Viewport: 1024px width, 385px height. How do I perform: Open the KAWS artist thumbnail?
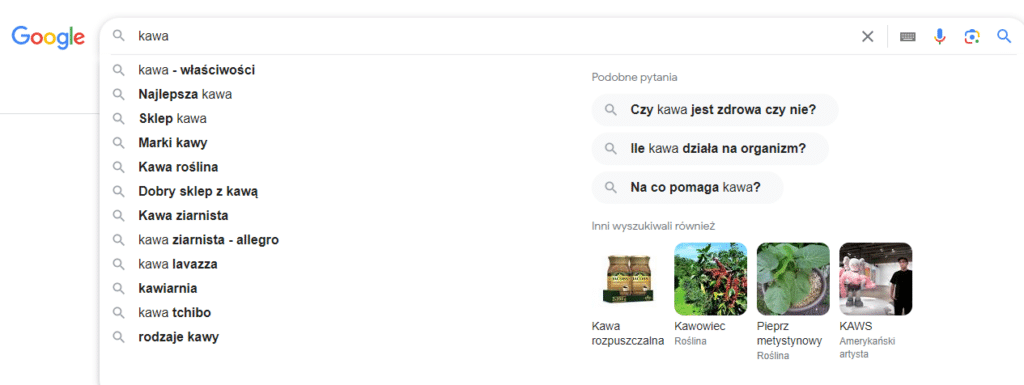pyautogui.click(x=875, y=279)
